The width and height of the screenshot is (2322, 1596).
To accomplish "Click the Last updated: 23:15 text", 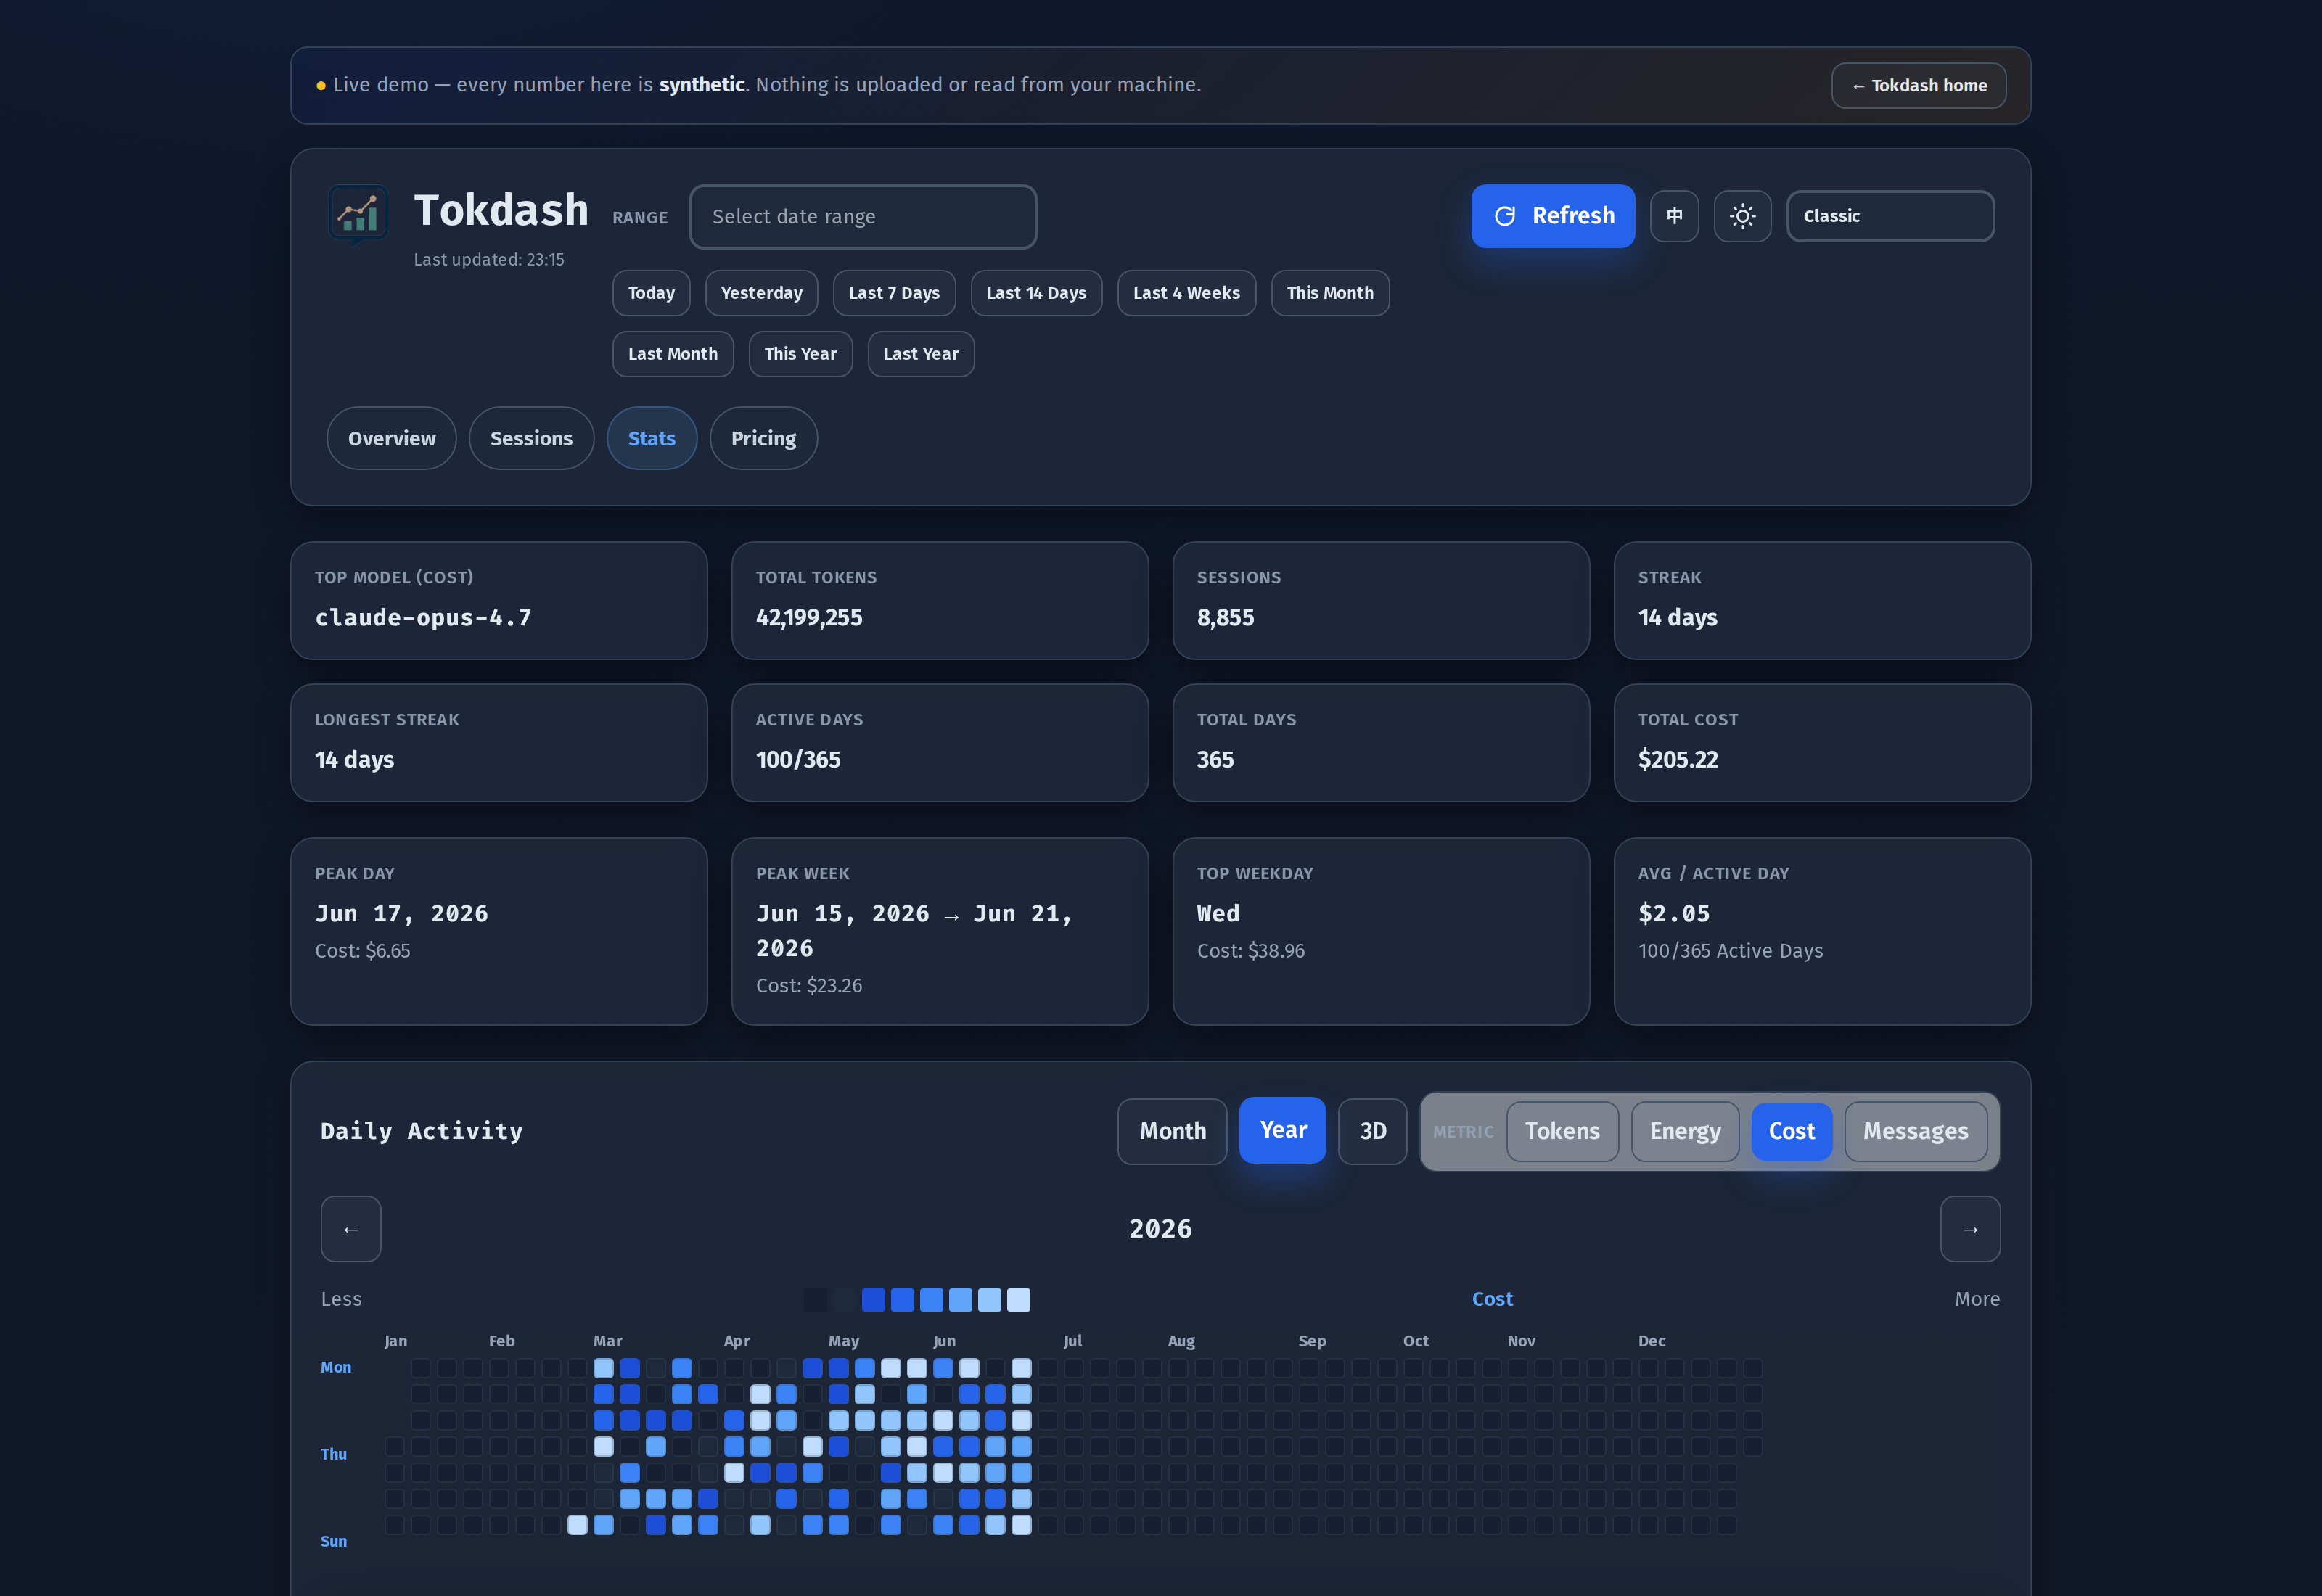I will pos(489,260).
